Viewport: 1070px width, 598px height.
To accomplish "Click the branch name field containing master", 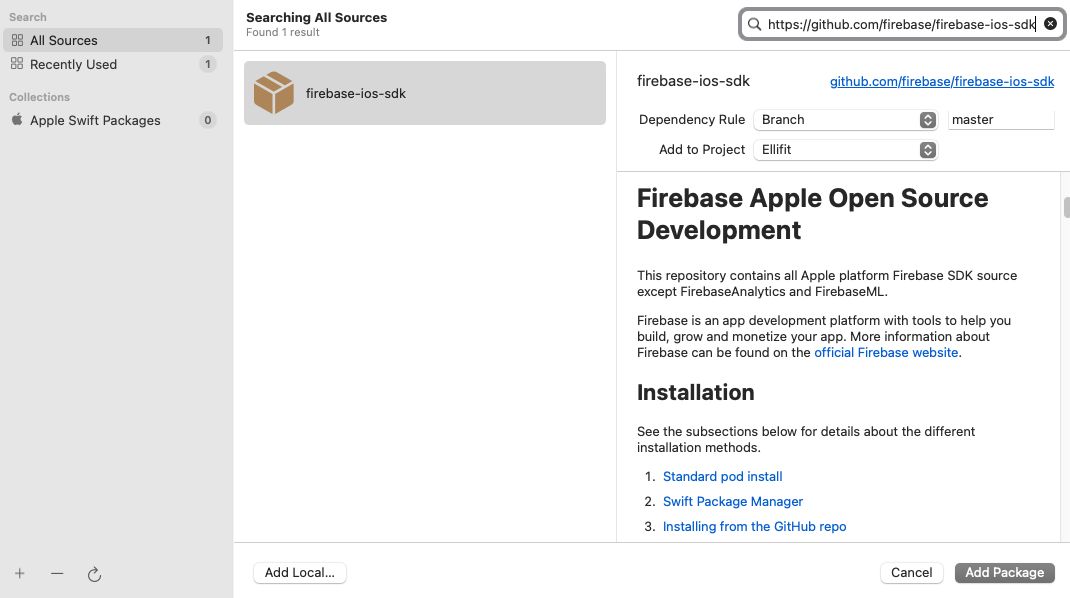I will [x=1000, y=119].
